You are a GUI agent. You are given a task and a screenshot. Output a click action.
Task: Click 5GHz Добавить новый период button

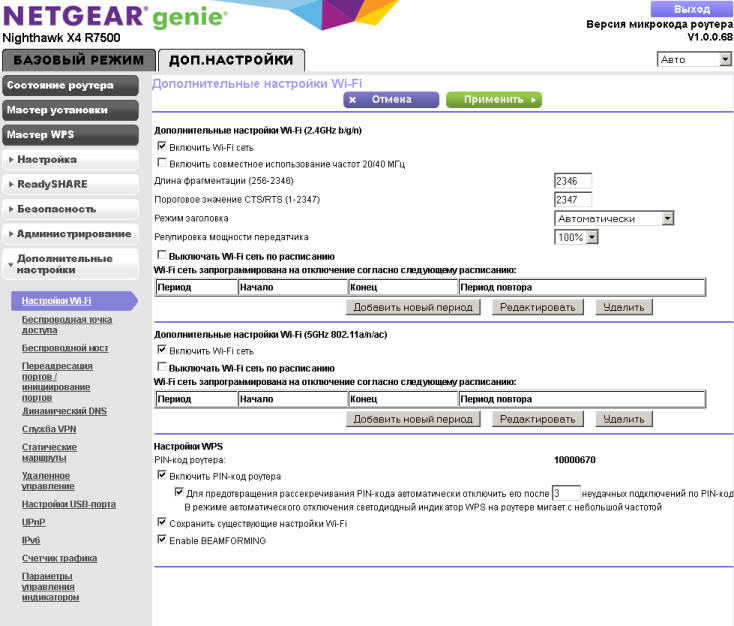coord(413,419)
